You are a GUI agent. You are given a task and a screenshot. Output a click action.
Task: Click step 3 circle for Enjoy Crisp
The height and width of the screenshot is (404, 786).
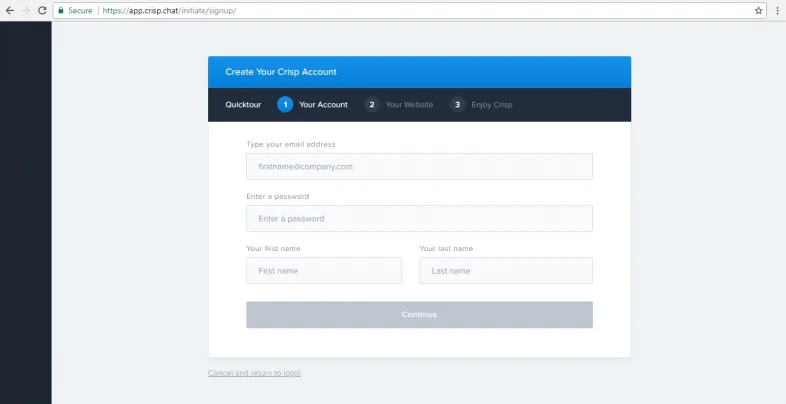pos(457,104)
